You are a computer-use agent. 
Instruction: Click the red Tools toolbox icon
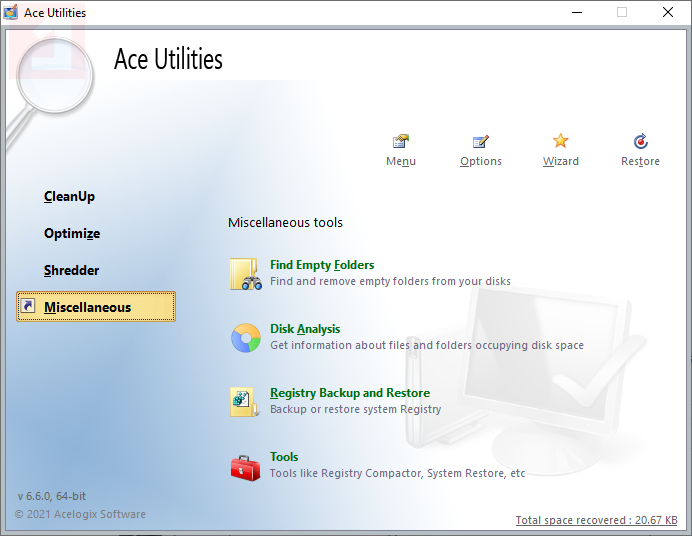[x=245, y=468]
